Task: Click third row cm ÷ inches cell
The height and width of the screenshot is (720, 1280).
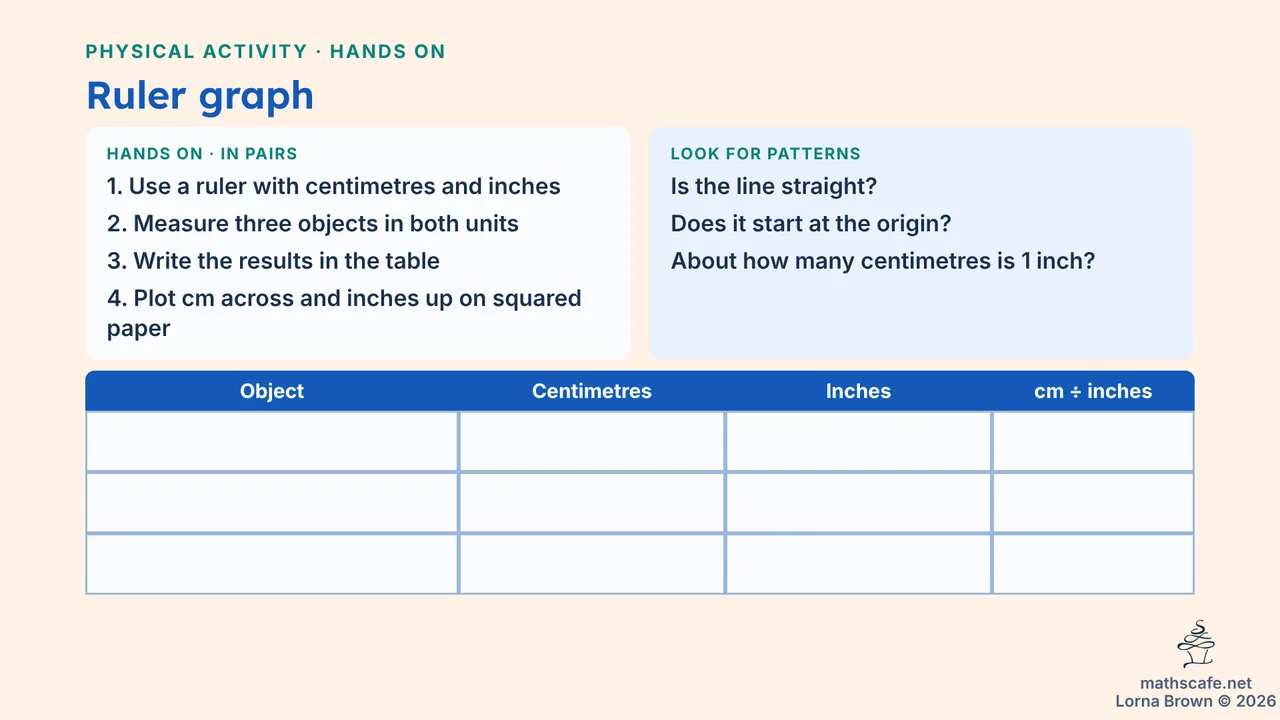Action: pyautogui.click(x=1093, y=564)
